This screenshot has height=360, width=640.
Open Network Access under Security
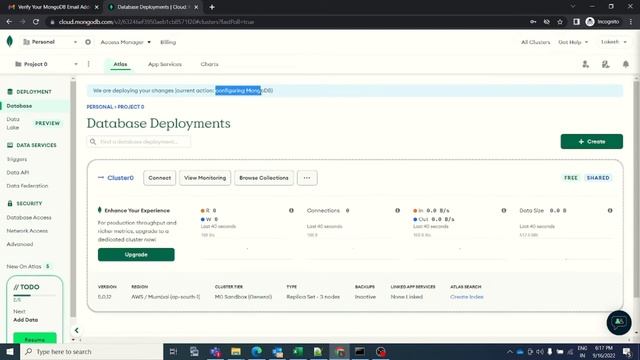tap(27, 231)
